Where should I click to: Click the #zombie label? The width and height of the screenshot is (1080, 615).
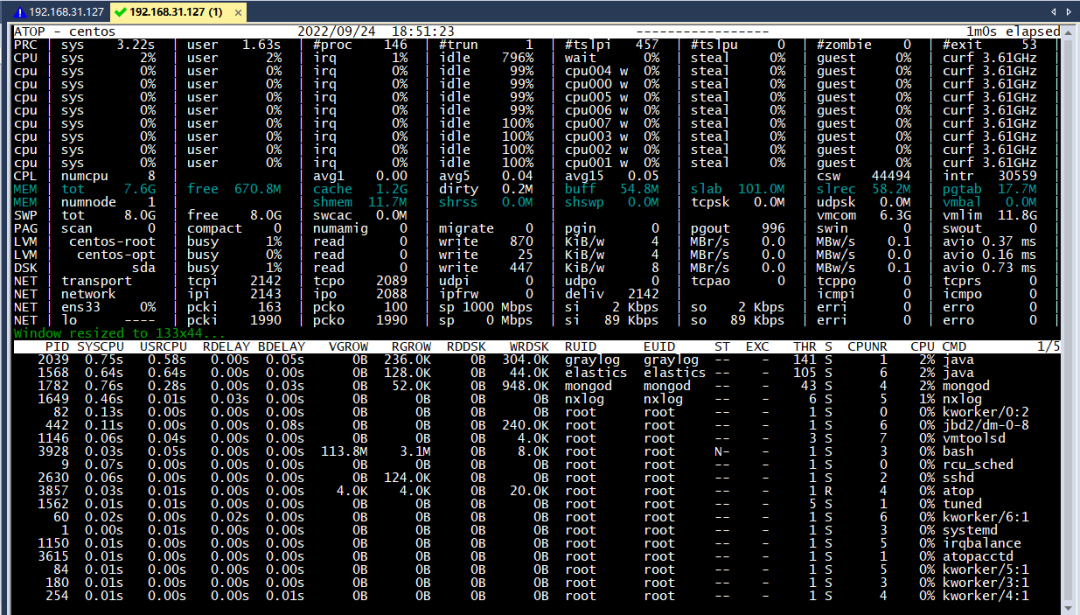(844, 45)
